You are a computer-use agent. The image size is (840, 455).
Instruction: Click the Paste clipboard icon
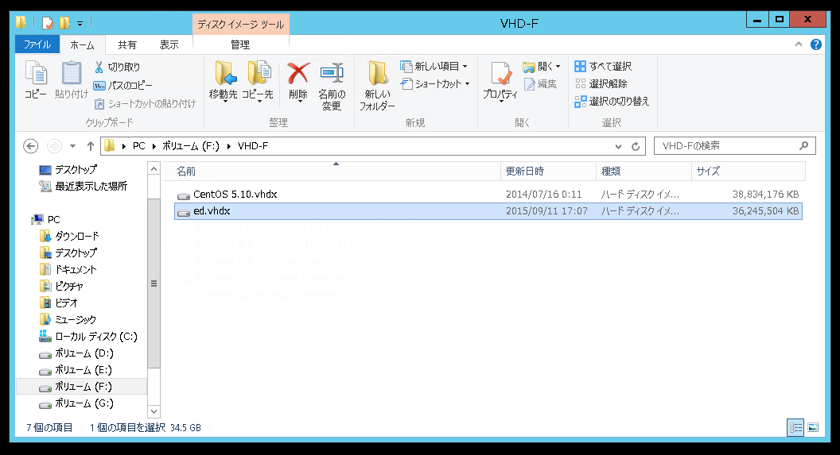tap(71, 79)
